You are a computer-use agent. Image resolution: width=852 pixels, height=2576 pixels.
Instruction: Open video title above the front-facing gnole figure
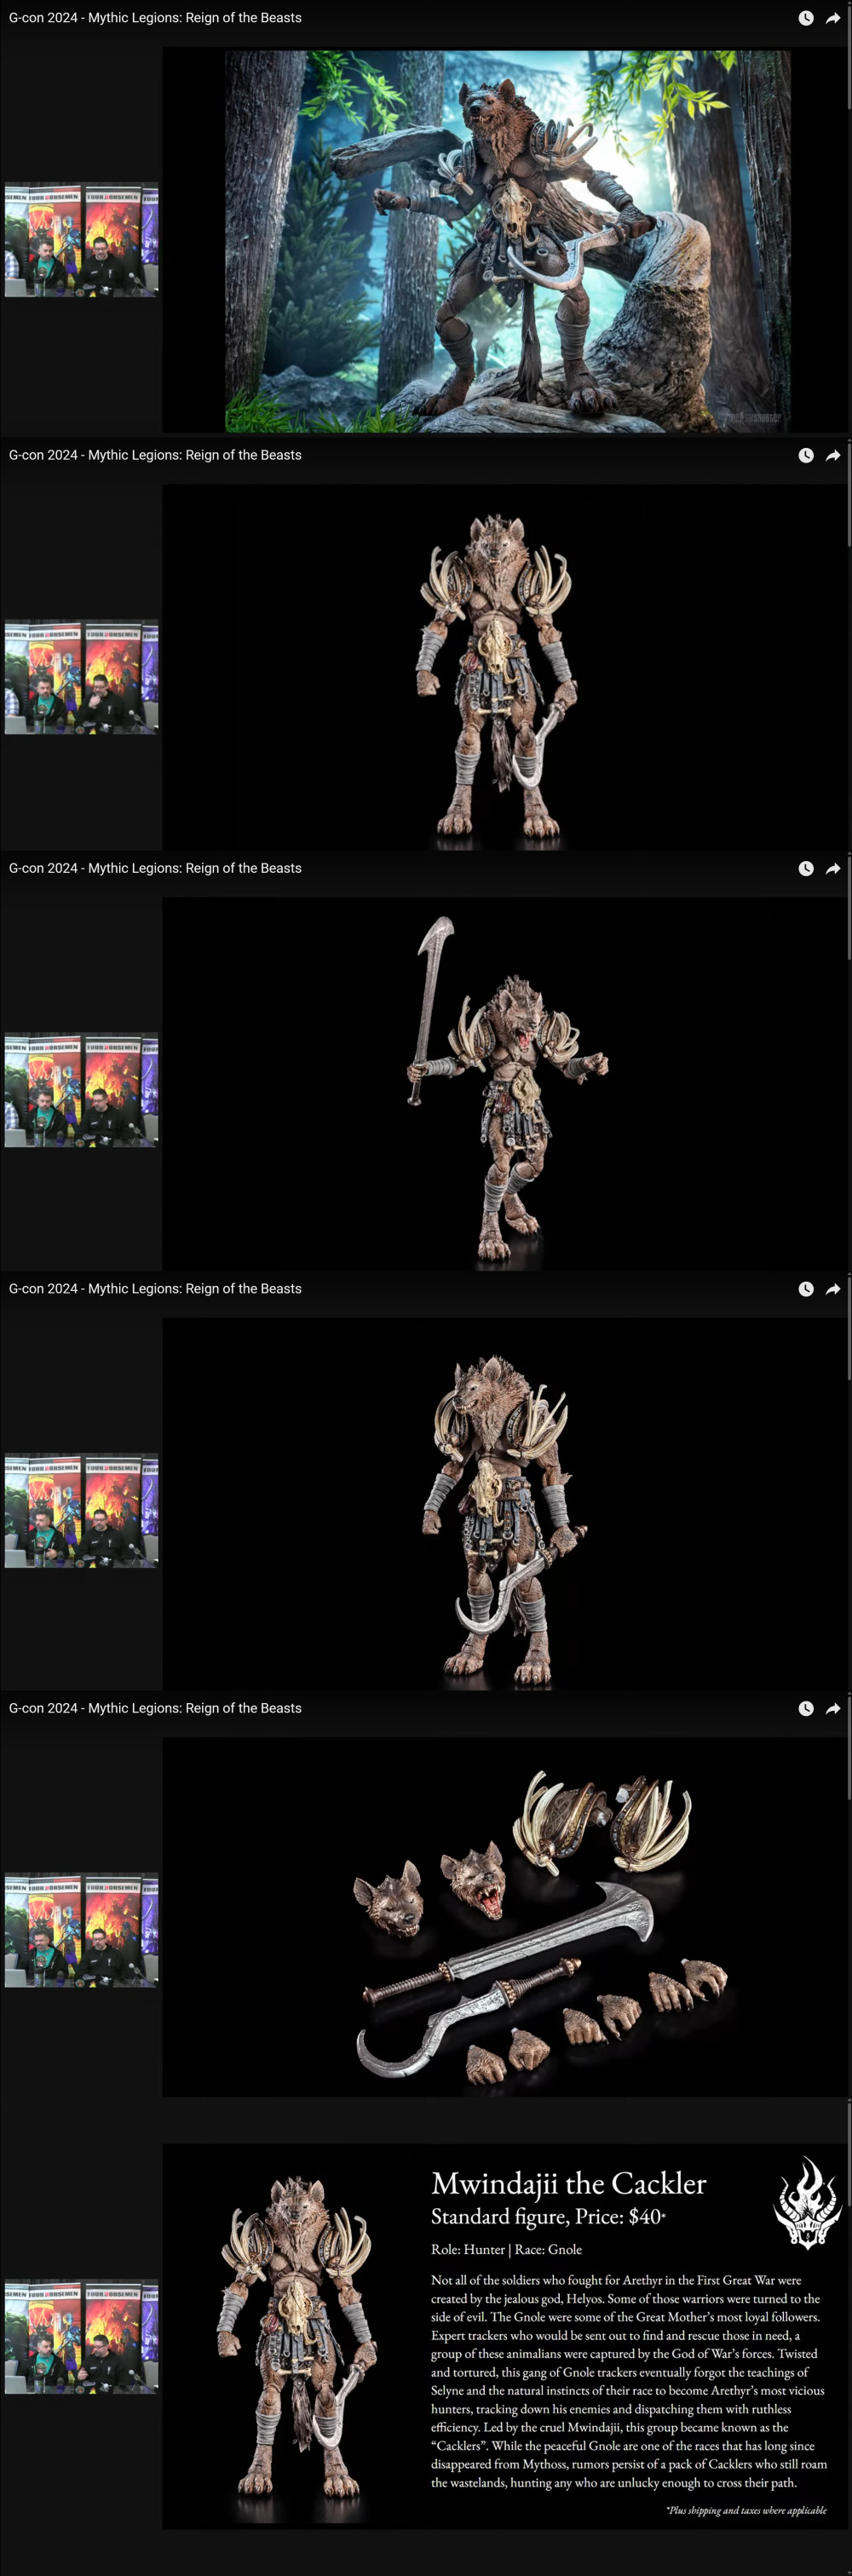click(x=155, y=455)
